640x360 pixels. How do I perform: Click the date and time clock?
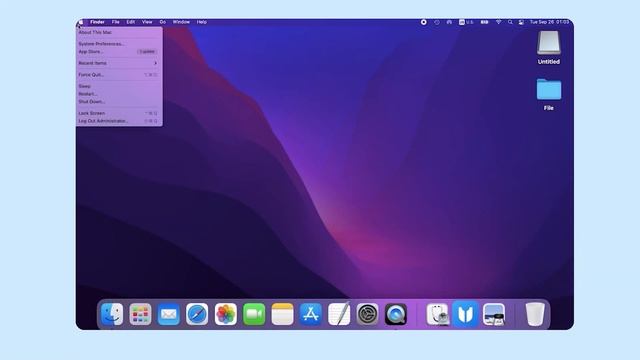pyautogui.click(x=549, y=22)
